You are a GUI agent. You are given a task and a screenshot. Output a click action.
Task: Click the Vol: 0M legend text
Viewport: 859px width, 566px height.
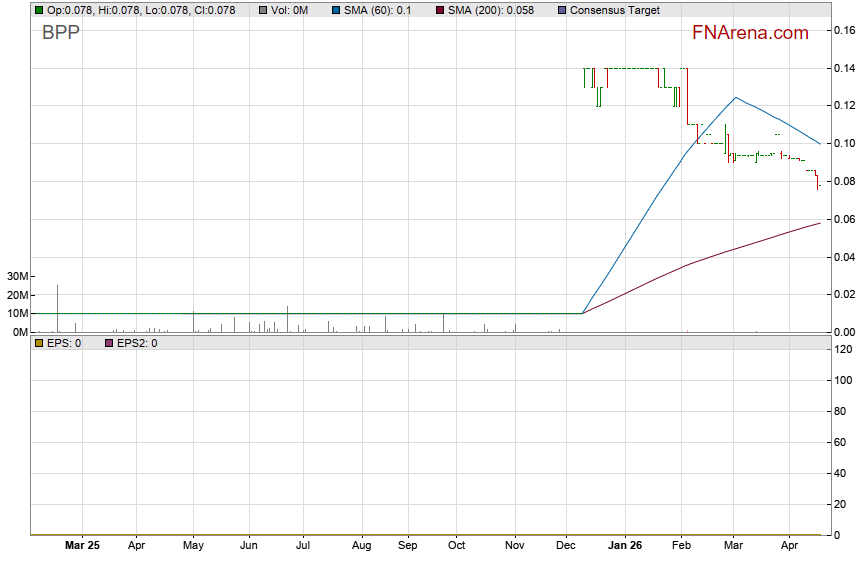(x=289, y=10)
